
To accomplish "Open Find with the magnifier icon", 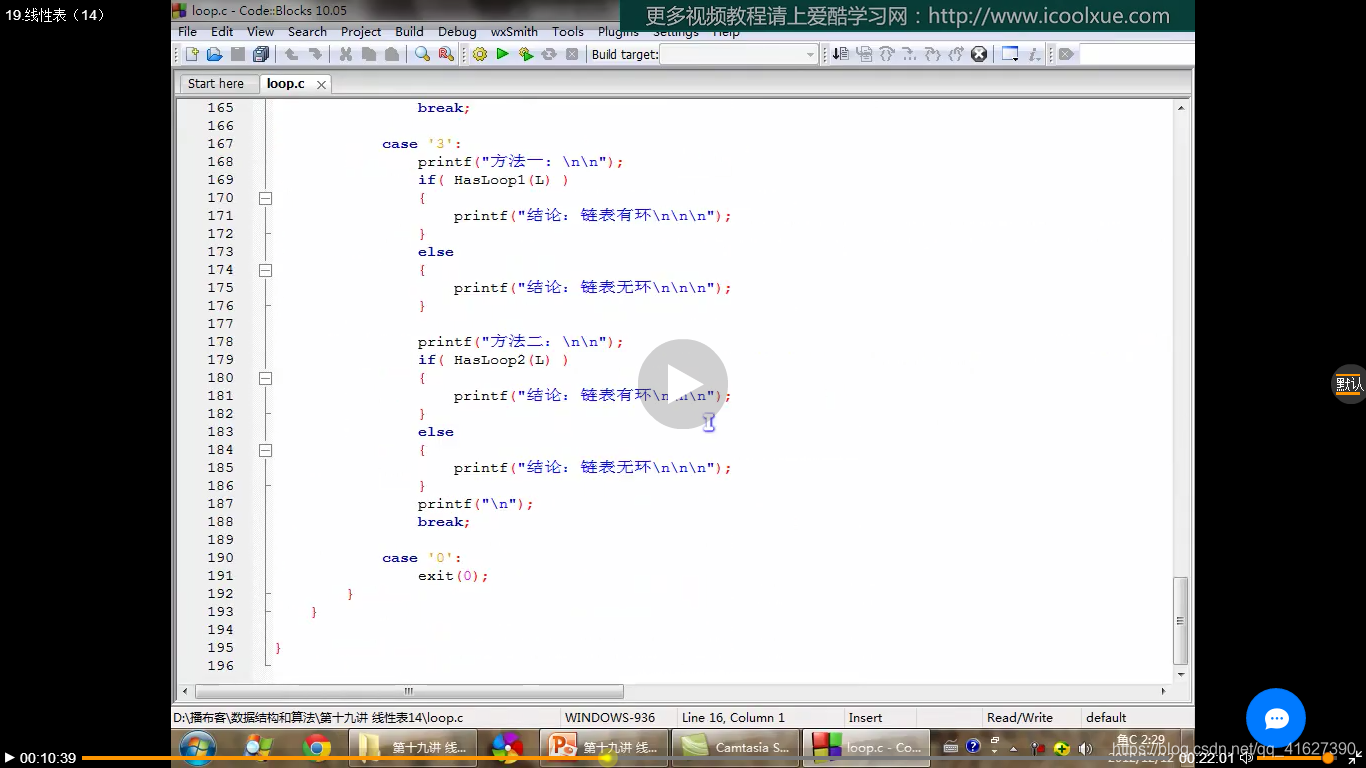I will click(422, 54).
